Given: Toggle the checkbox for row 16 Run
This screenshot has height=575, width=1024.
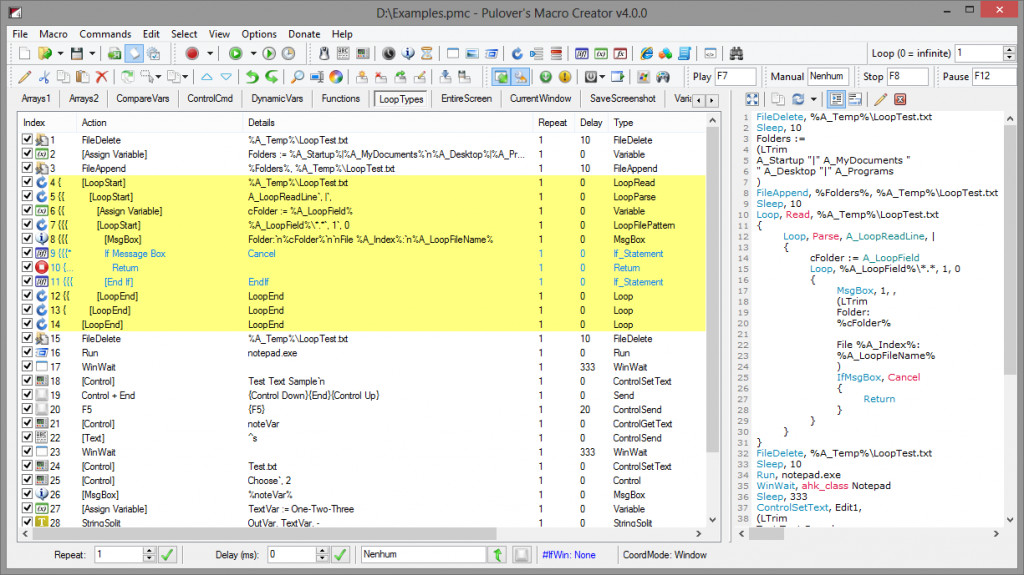Looking at the screenshot, I should pos(27,352).
